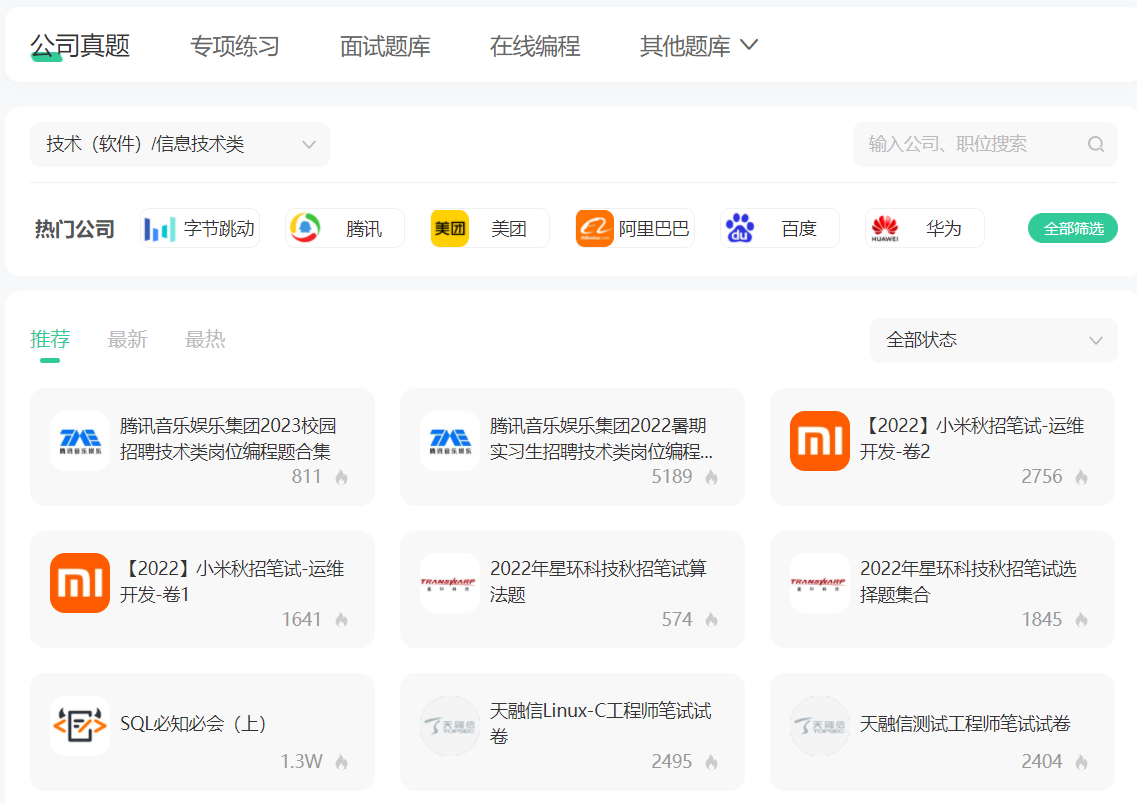Viewport: 1137px width, 804px height.
Task: Click Transwarp logo of 选择题集合 card
Action: (x=819, y=583)
